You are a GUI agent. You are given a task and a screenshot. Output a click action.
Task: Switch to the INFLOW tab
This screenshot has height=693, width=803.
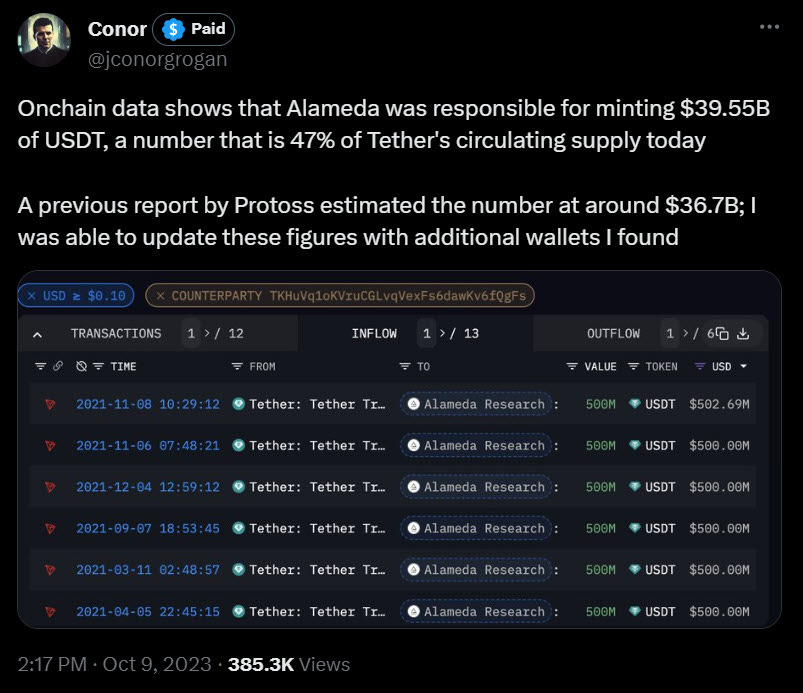coord(374,333)
